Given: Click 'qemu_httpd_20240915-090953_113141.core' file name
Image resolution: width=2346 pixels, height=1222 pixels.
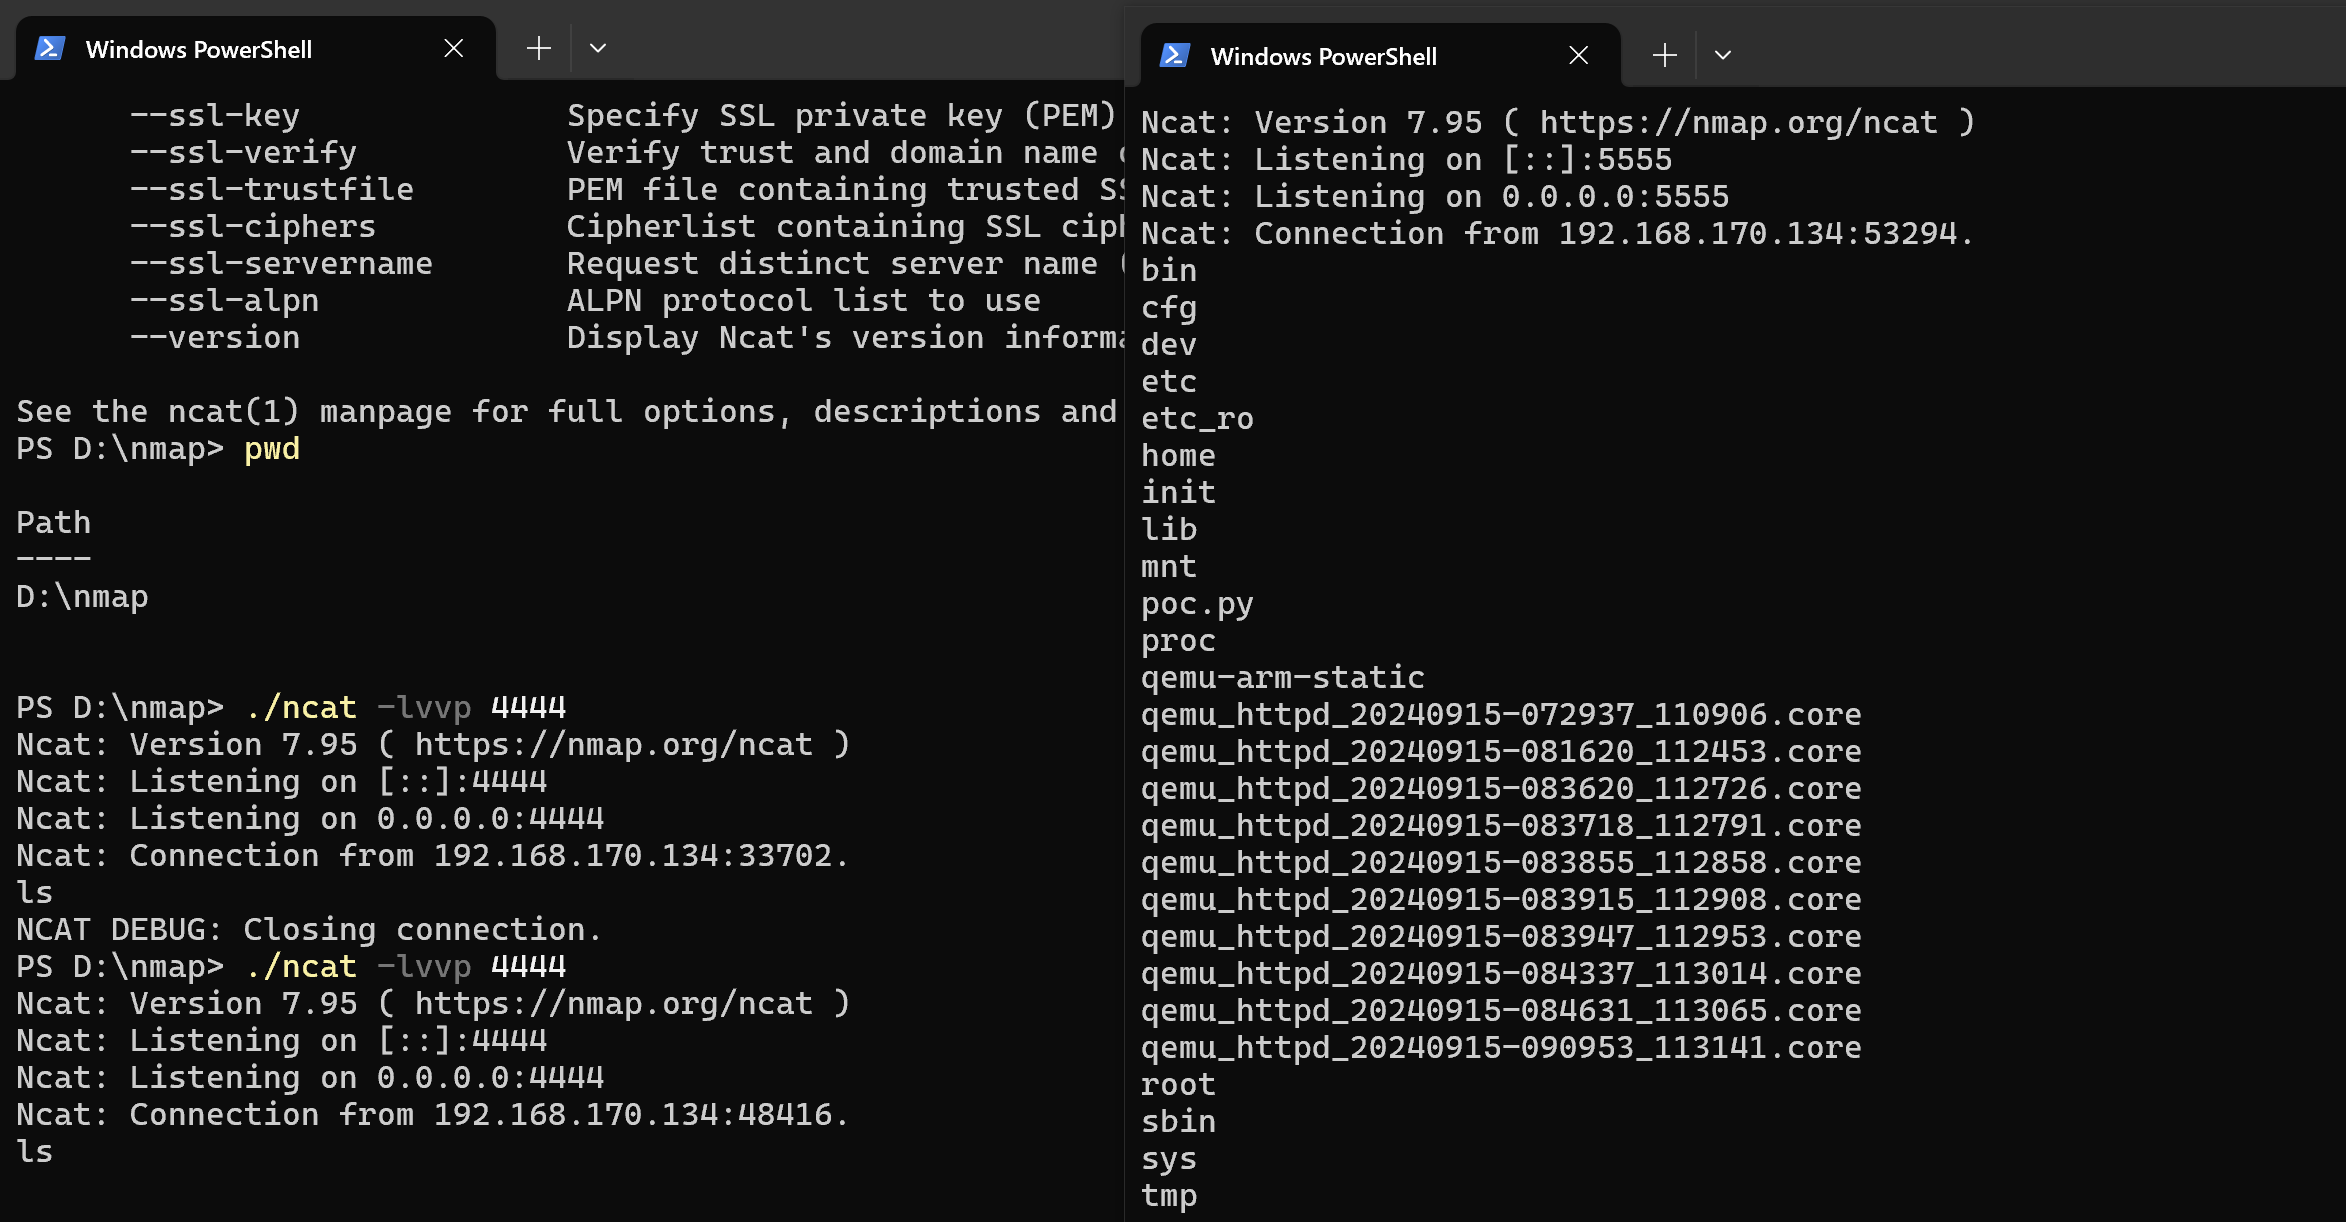Looking at the screenshot, I should pyautogui.click(x=1501, y=1047).
